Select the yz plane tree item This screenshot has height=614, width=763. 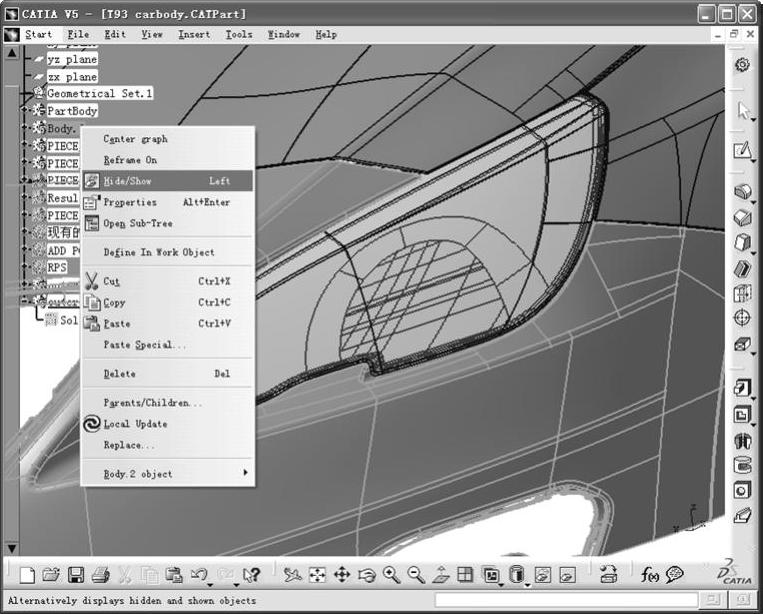72,59
